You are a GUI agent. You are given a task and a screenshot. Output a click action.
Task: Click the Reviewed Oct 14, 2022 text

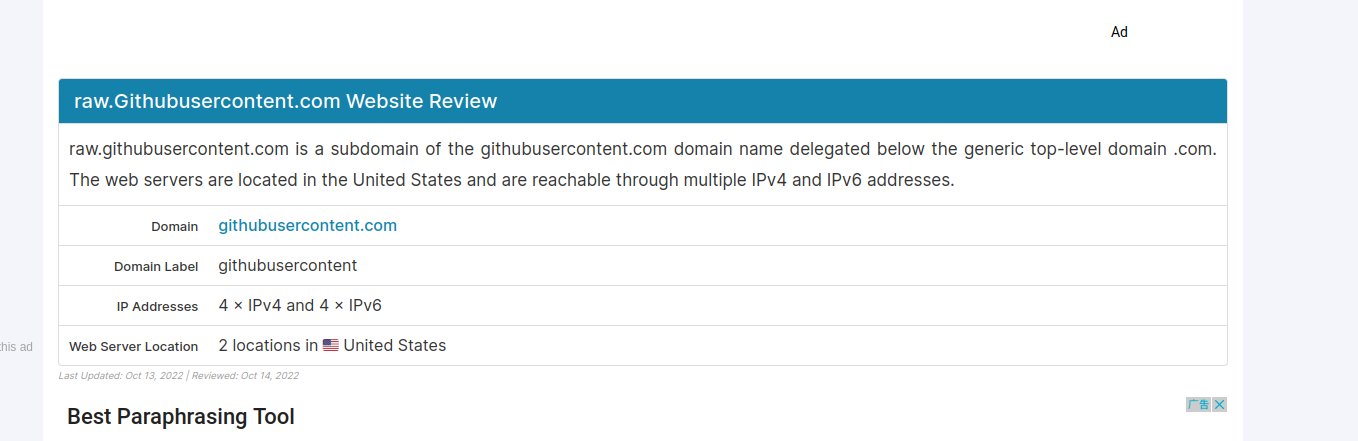[x=245, y=376]
